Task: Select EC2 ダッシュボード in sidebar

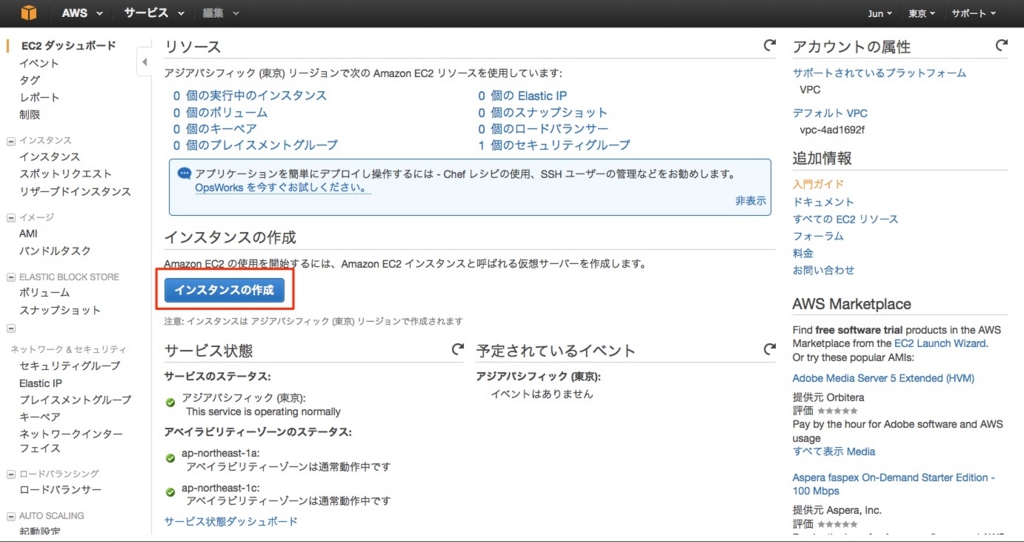Action: 69,46
